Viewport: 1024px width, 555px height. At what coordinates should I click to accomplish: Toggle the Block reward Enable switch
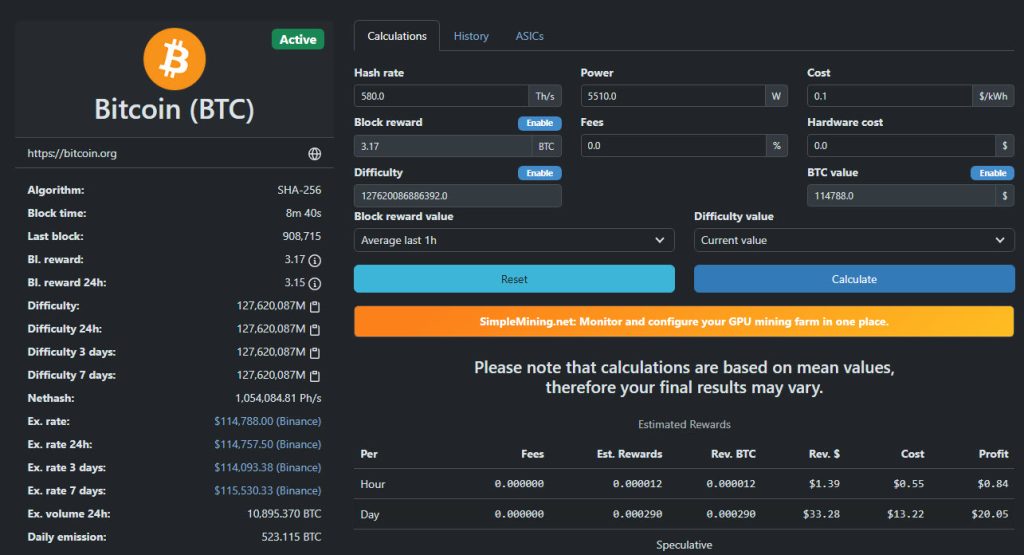click(539, 123)
